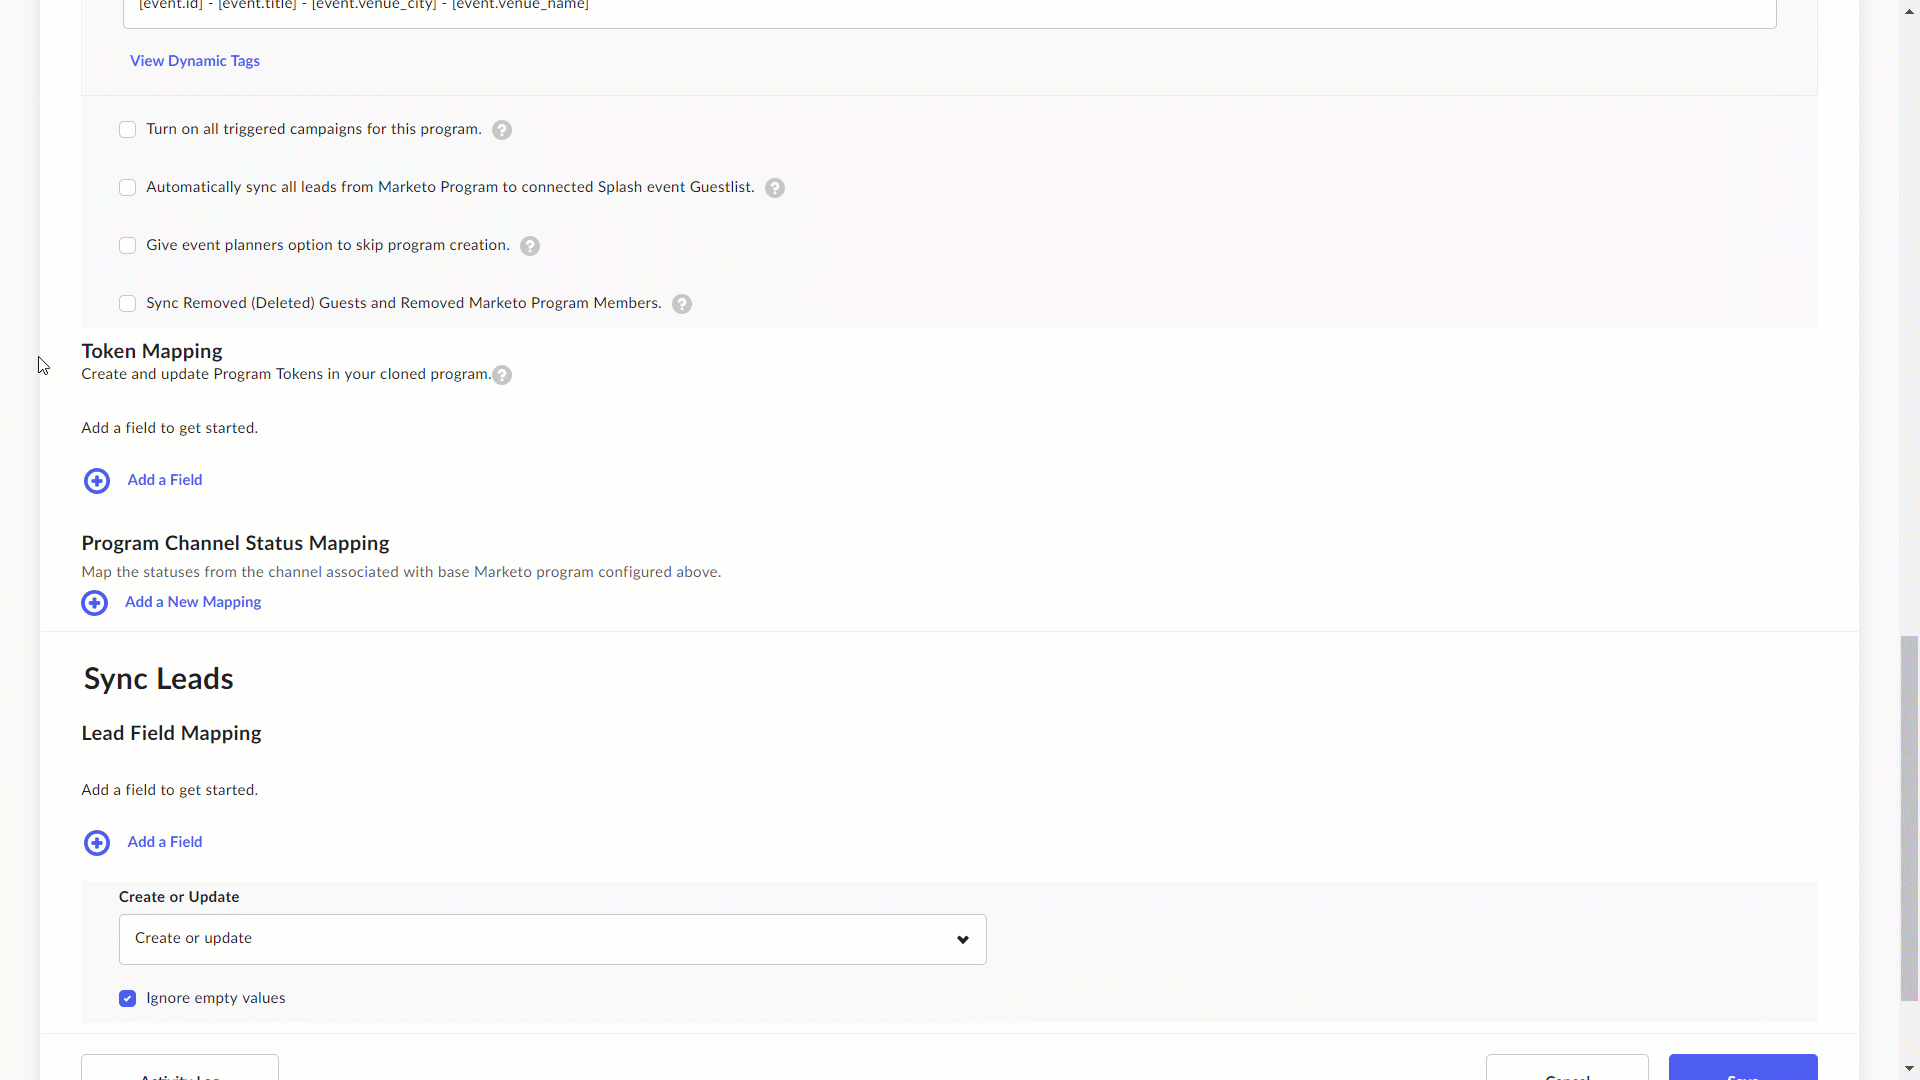Open help icon for automatic lead sync
1920x1080 pixels.
775,188
